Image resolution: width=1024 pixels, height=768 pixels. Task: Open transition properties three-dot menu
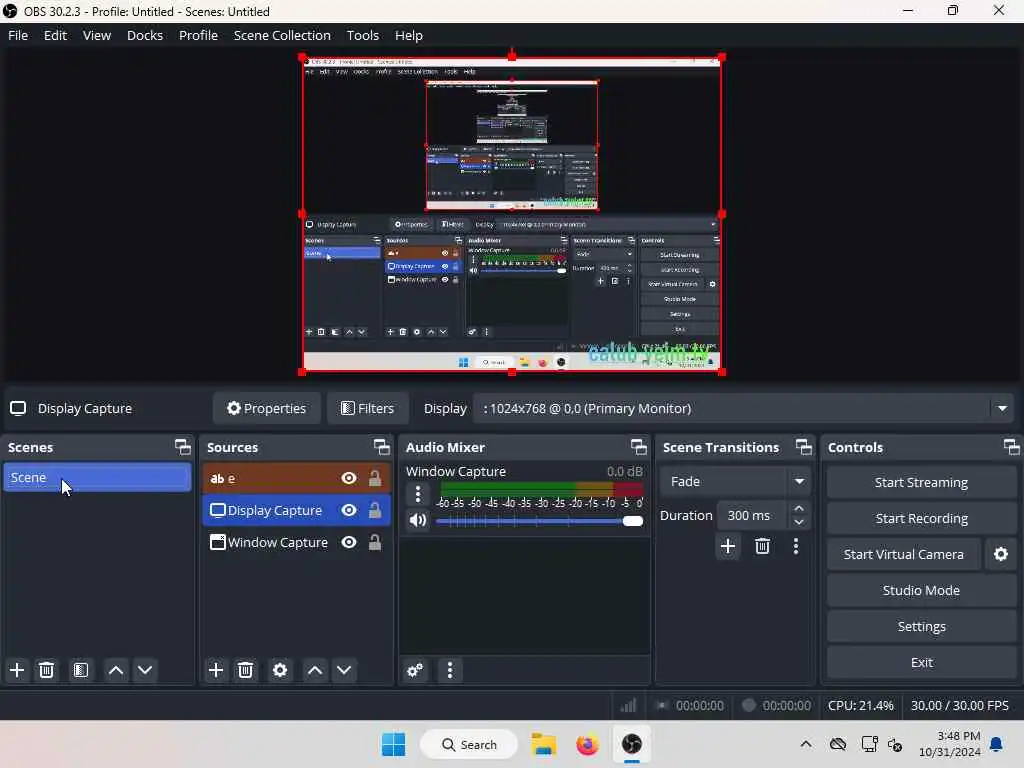(795, 546)
